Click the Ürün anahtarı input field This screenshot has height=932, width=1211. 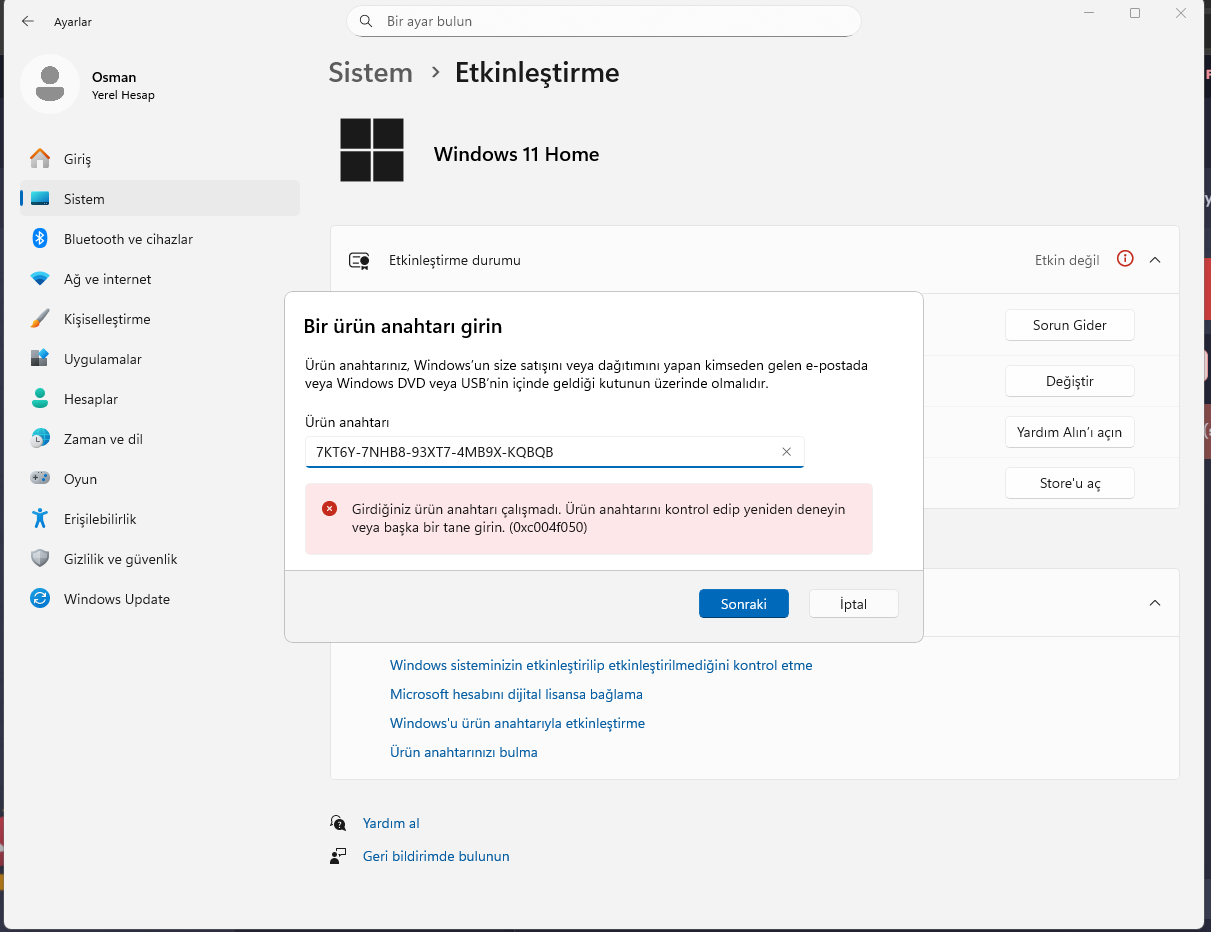554,452
